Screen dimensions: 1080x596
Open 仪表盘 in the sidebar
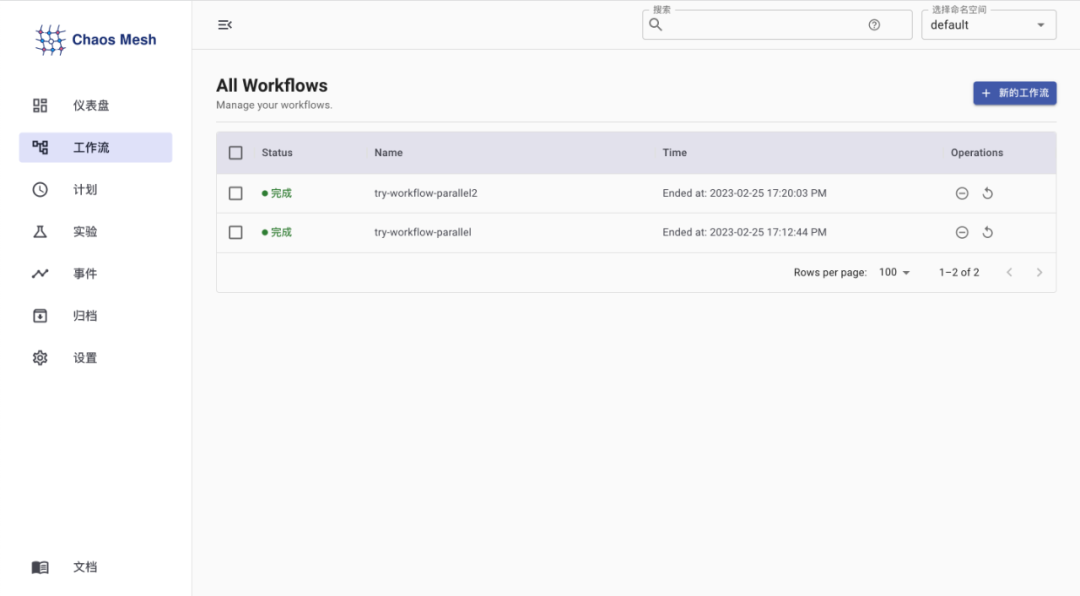pyautogui.click(x=96, y=105)
